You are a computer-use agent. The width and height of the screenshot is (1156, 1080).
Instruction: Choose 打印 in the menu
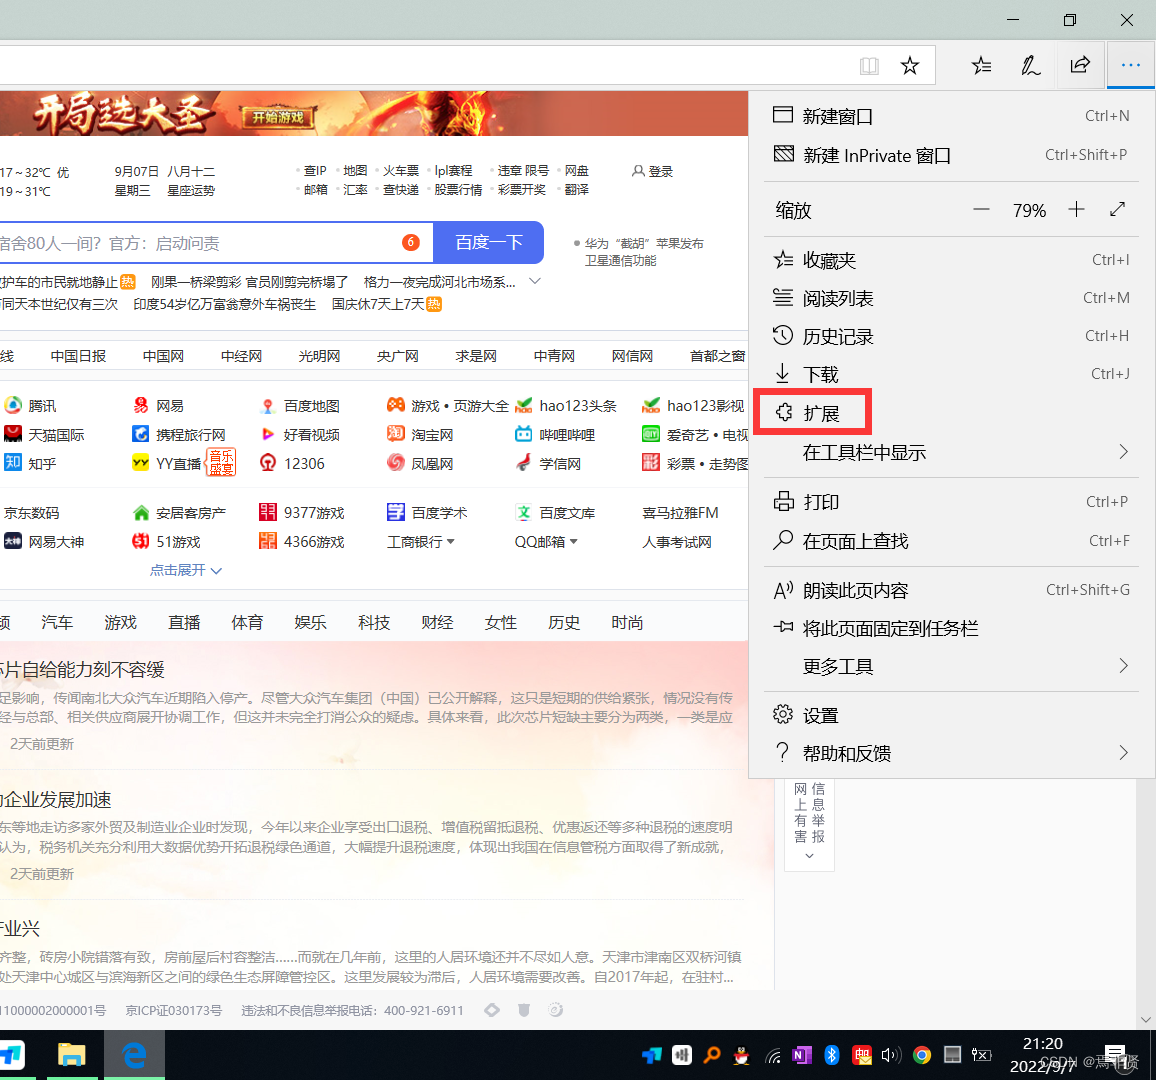pos(951,502)
